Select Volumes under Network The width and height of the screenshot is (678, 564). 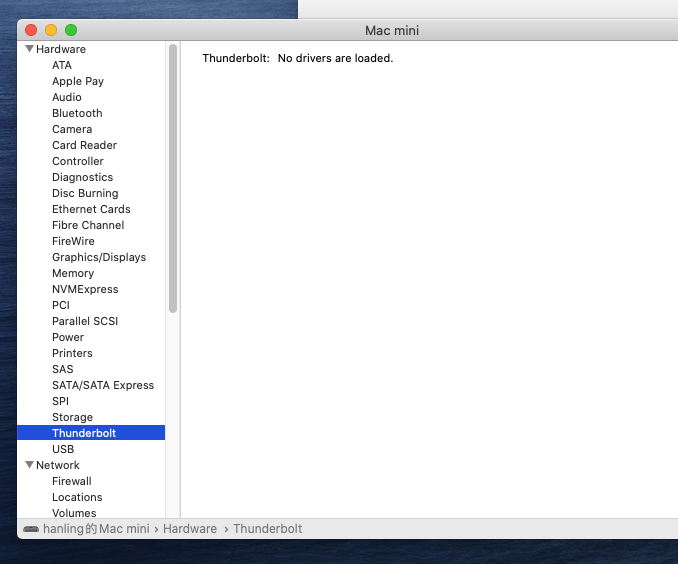[x=74, y=513]
